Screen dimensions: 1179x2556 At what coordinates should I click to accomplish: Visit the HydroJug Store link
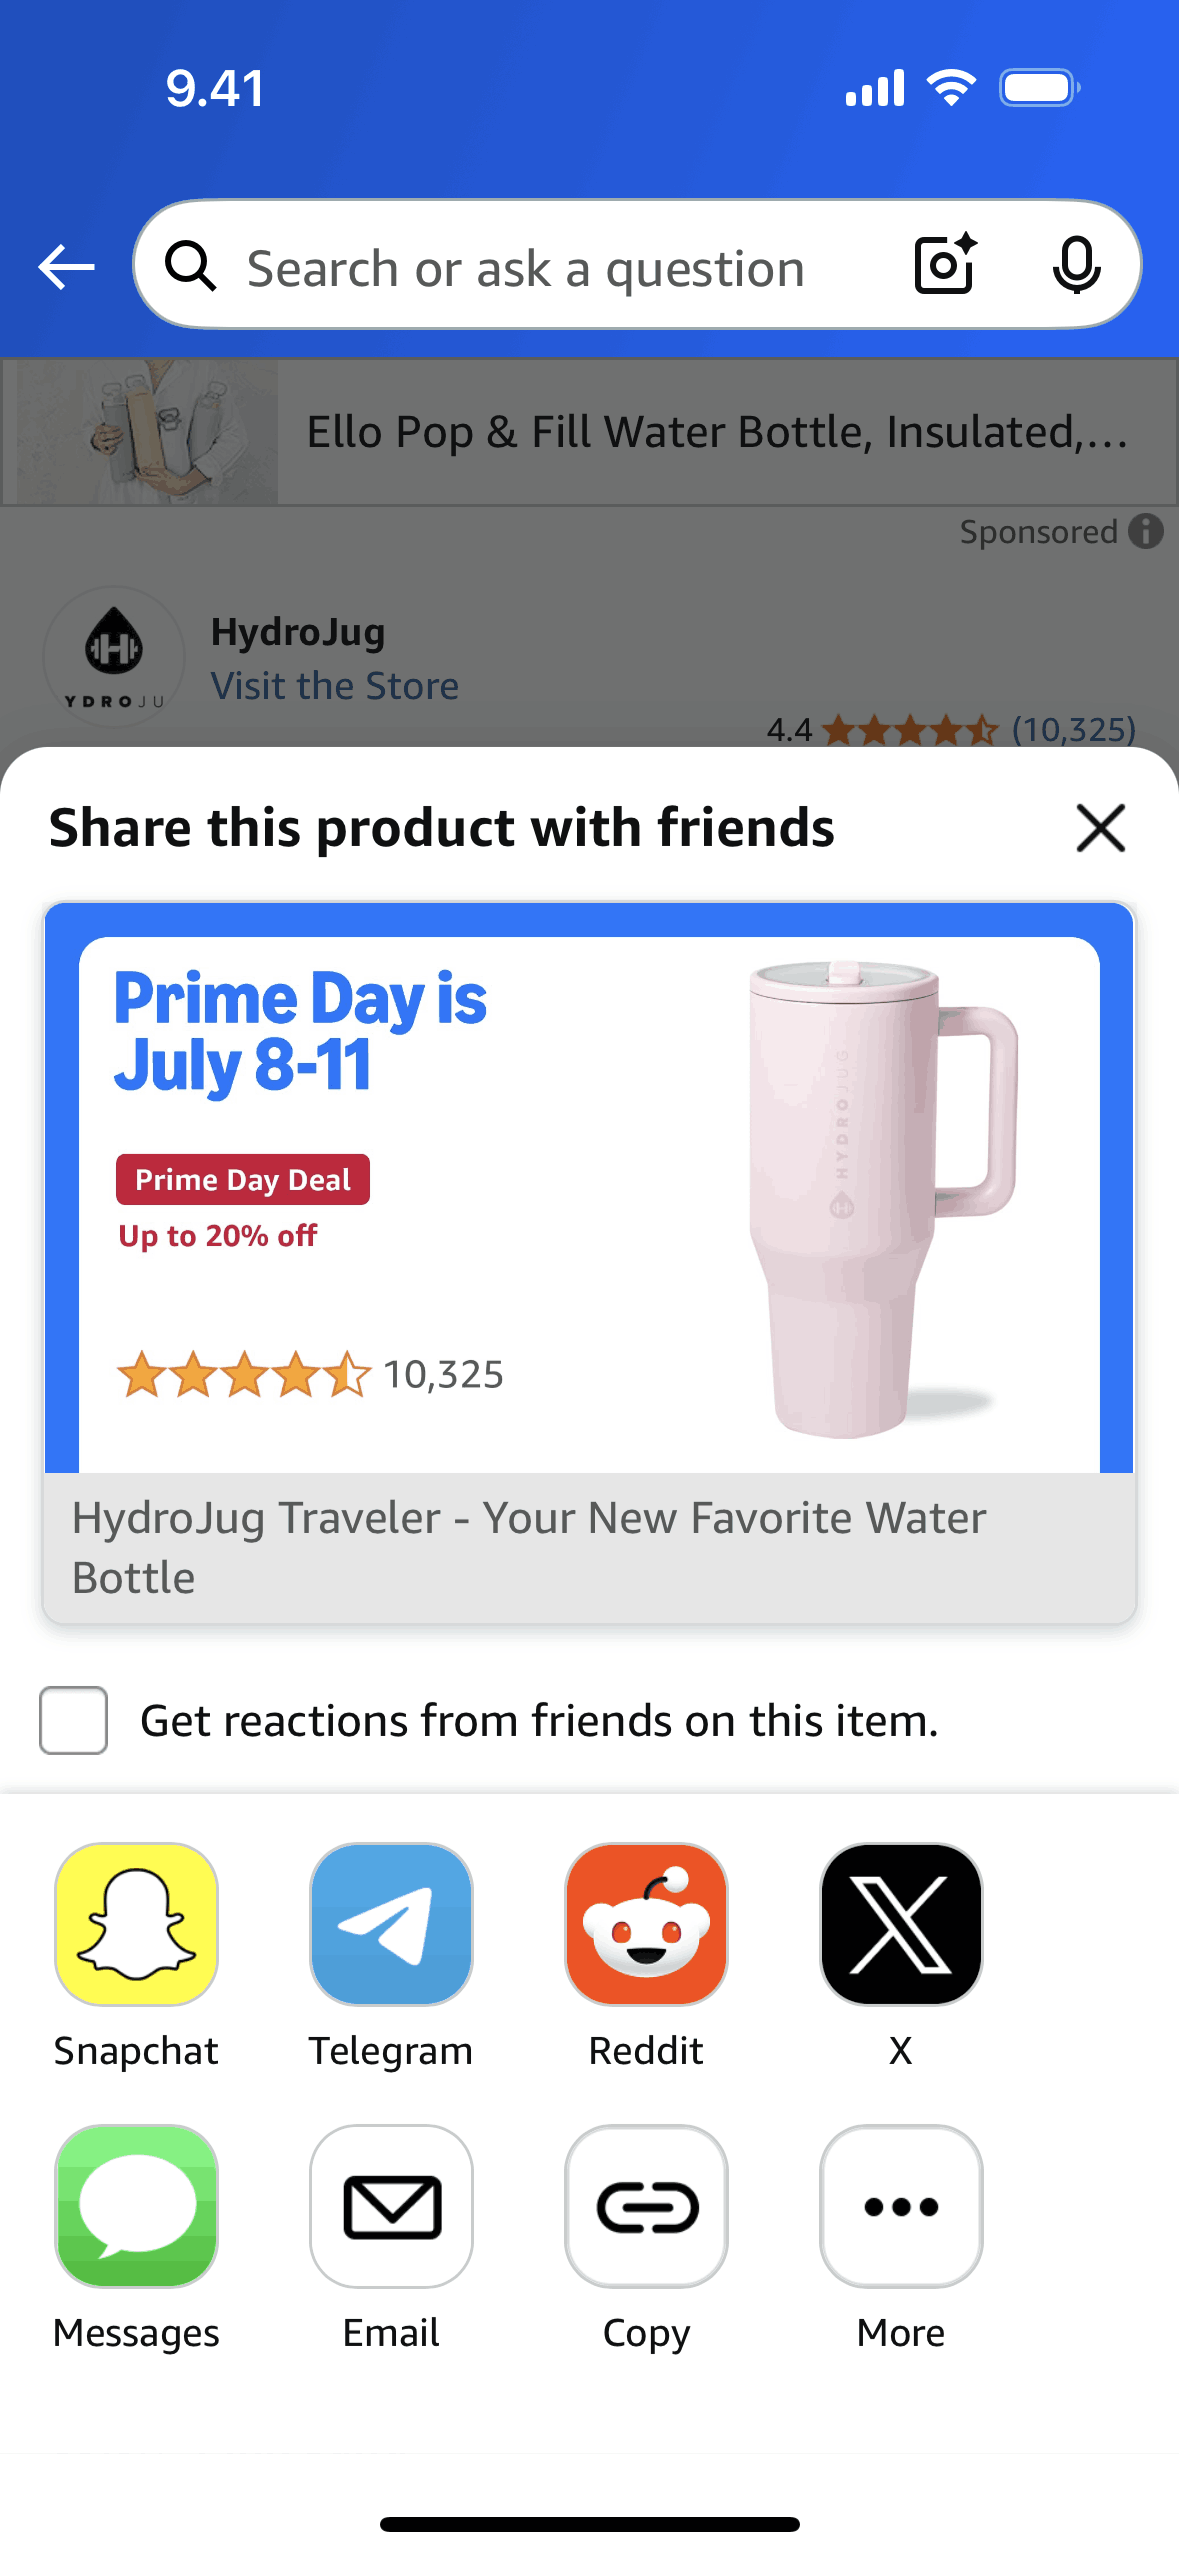[334, 686]
